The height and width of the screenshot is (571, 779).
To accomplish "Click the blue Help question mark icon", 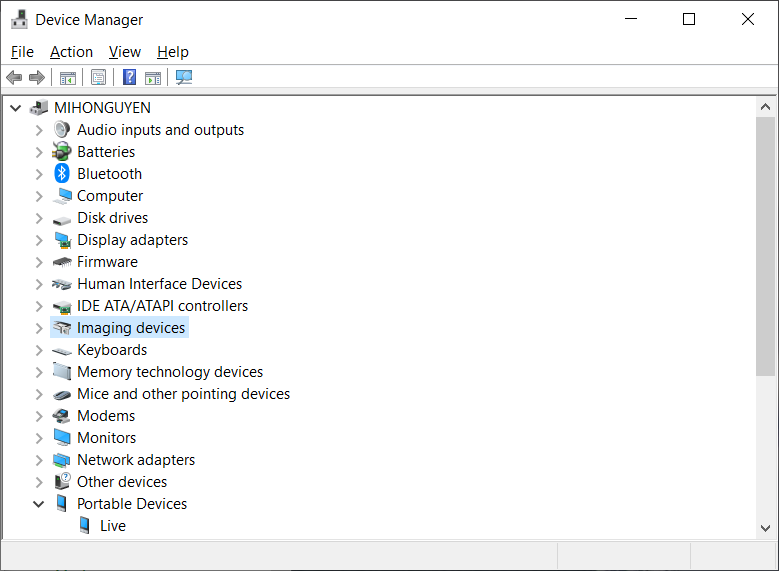I will pos(129,78).
